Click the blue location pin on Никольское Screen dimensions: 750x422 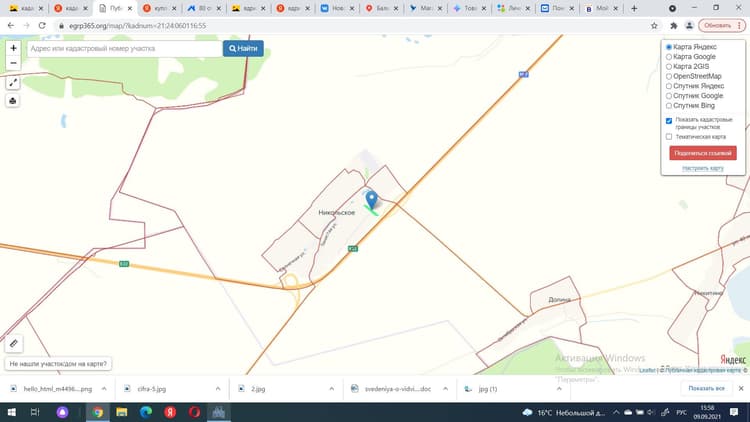tap(371, 200)
